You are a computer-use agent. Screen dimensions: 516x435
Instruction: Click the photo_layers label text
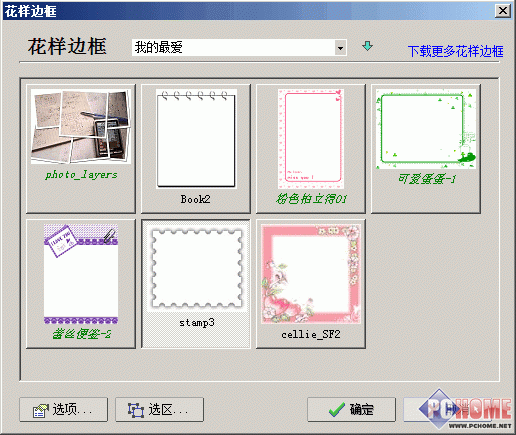coord(81,175)
